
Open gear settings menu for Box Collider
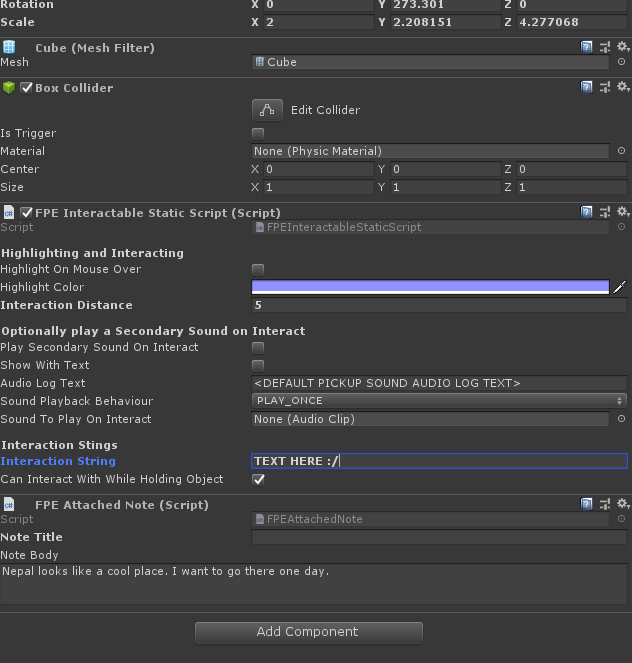pyautogui.click(x=622, y=87)
